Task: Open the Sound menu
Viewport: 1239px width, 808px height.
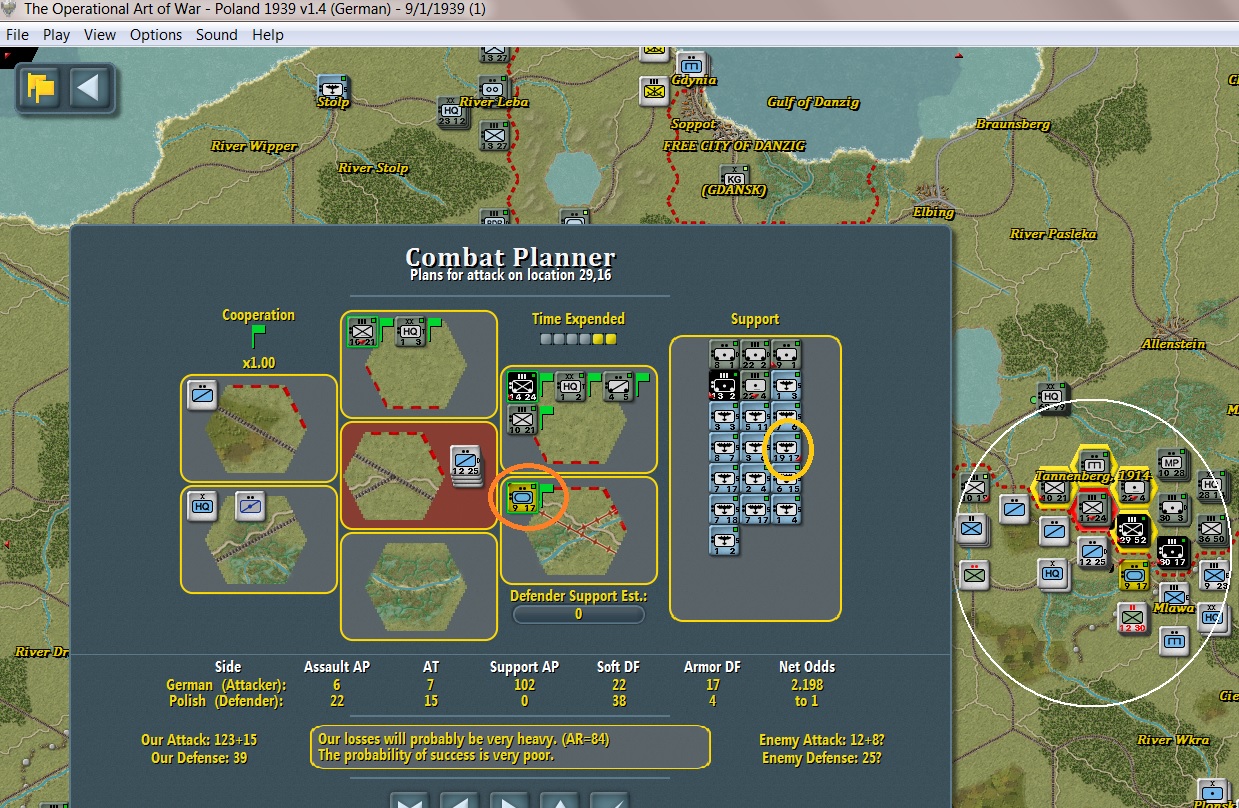Action: point(217,34)
